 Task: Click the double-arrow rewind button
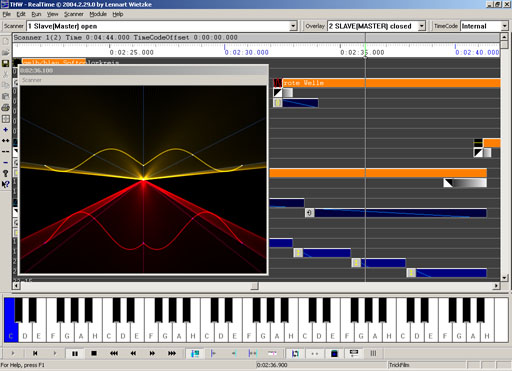point(133,353)
